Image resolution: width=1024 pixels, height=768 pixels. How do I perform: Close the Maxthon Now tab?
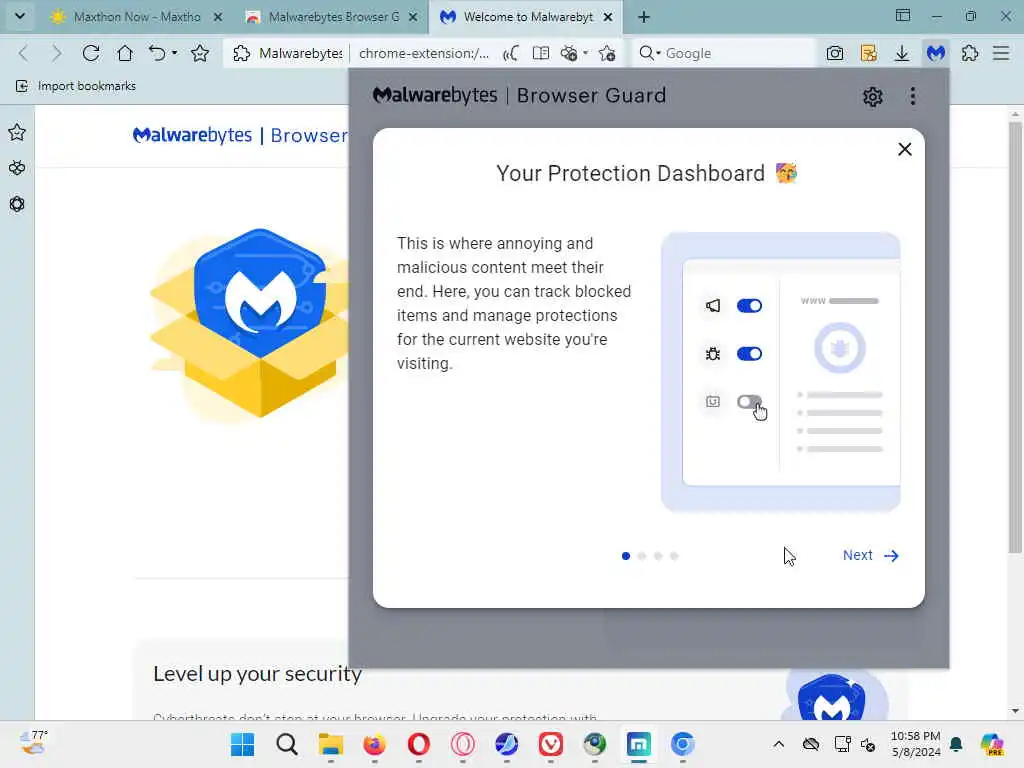point(218,17)
